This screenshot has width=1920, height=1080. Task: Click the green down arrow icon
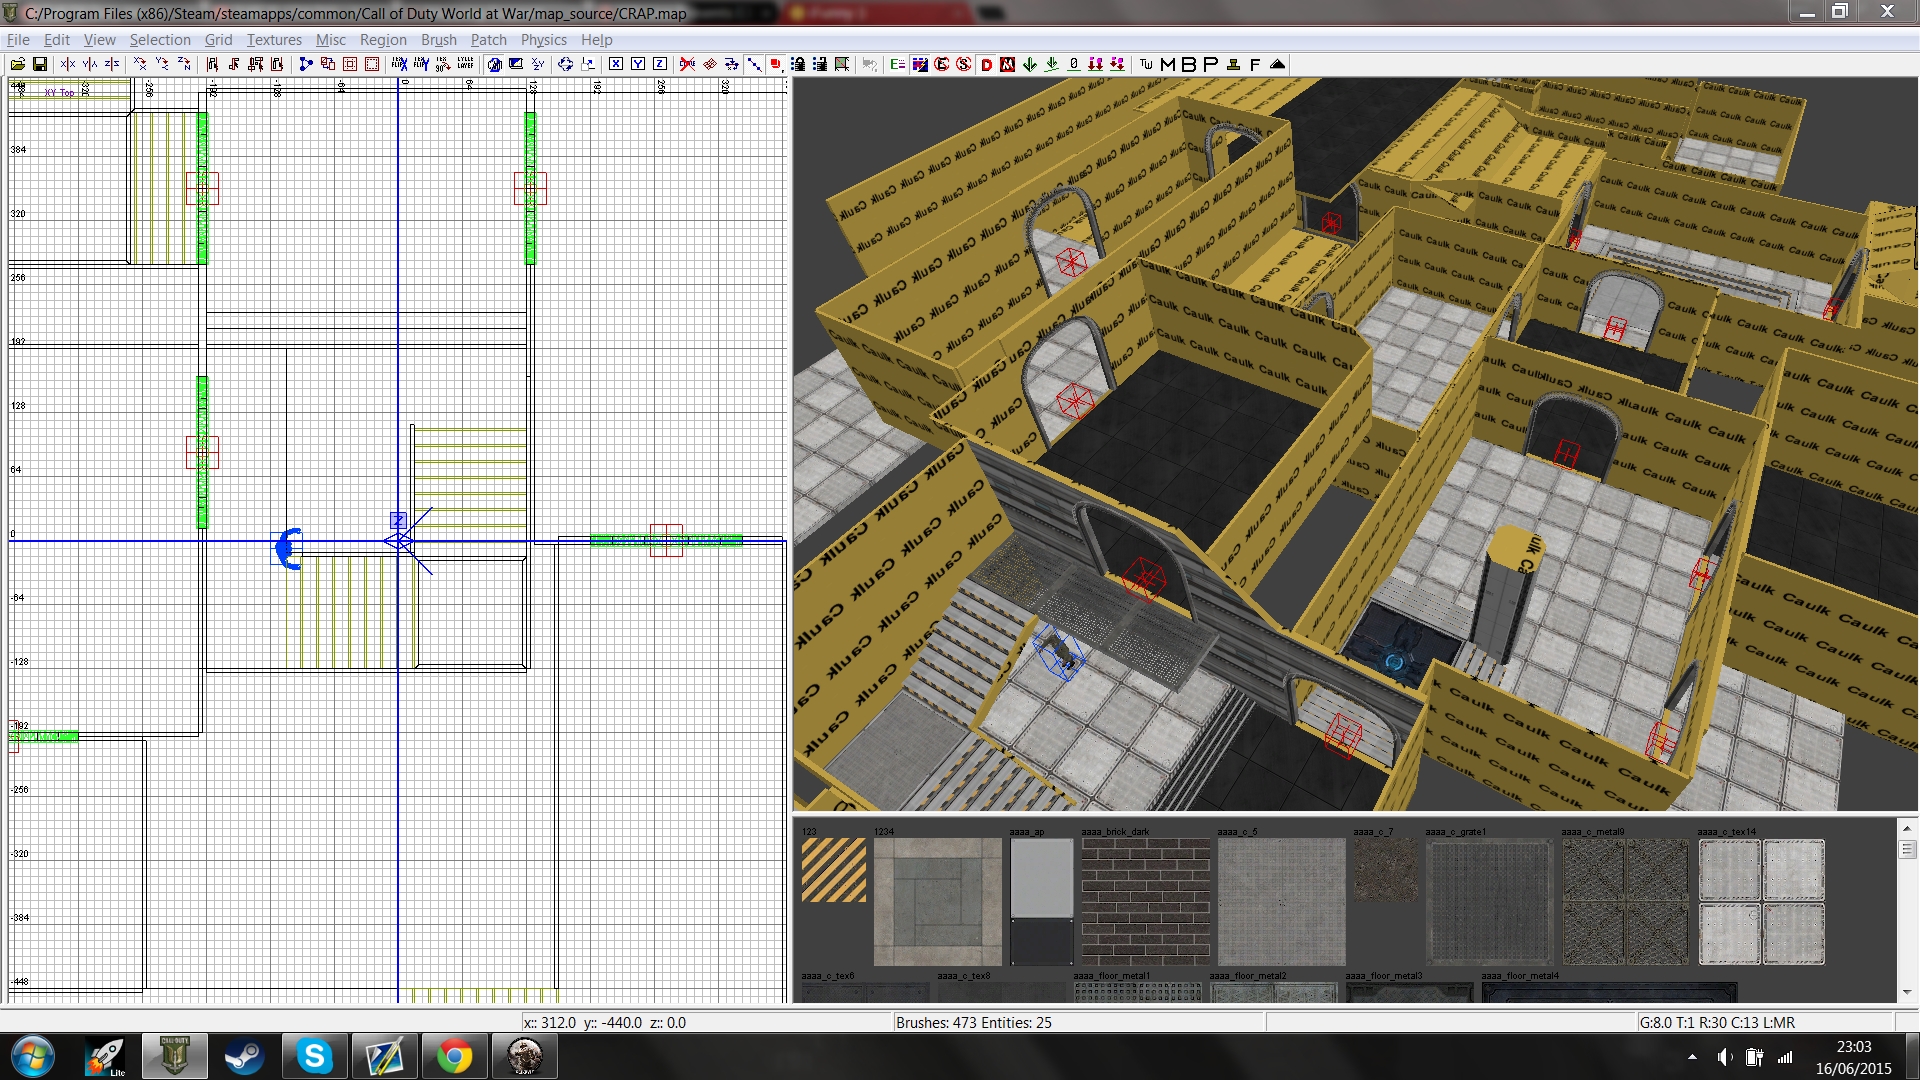(1029, 64)
